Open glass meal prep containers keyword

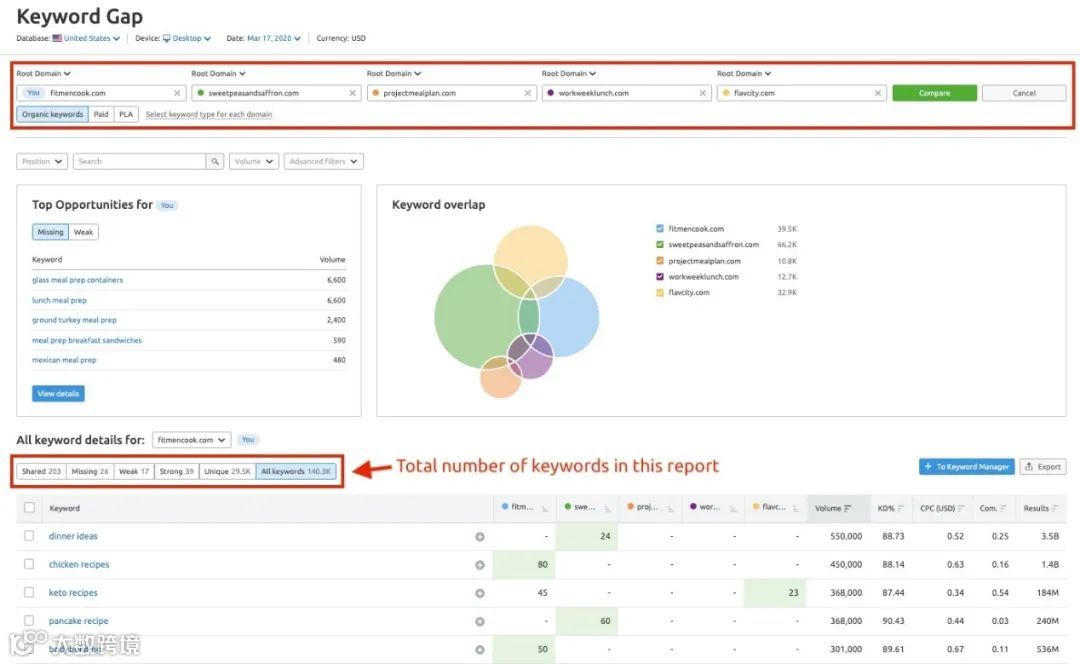[x=77, y=280]
